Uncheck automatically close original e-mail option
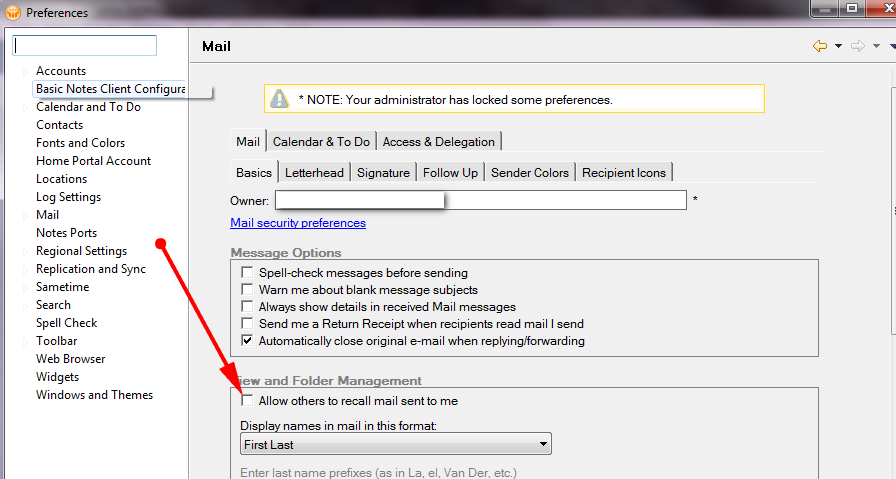Image resolution: width=896 pixels, height=479 pixels. pyautogui.click(x=247, y=341)
